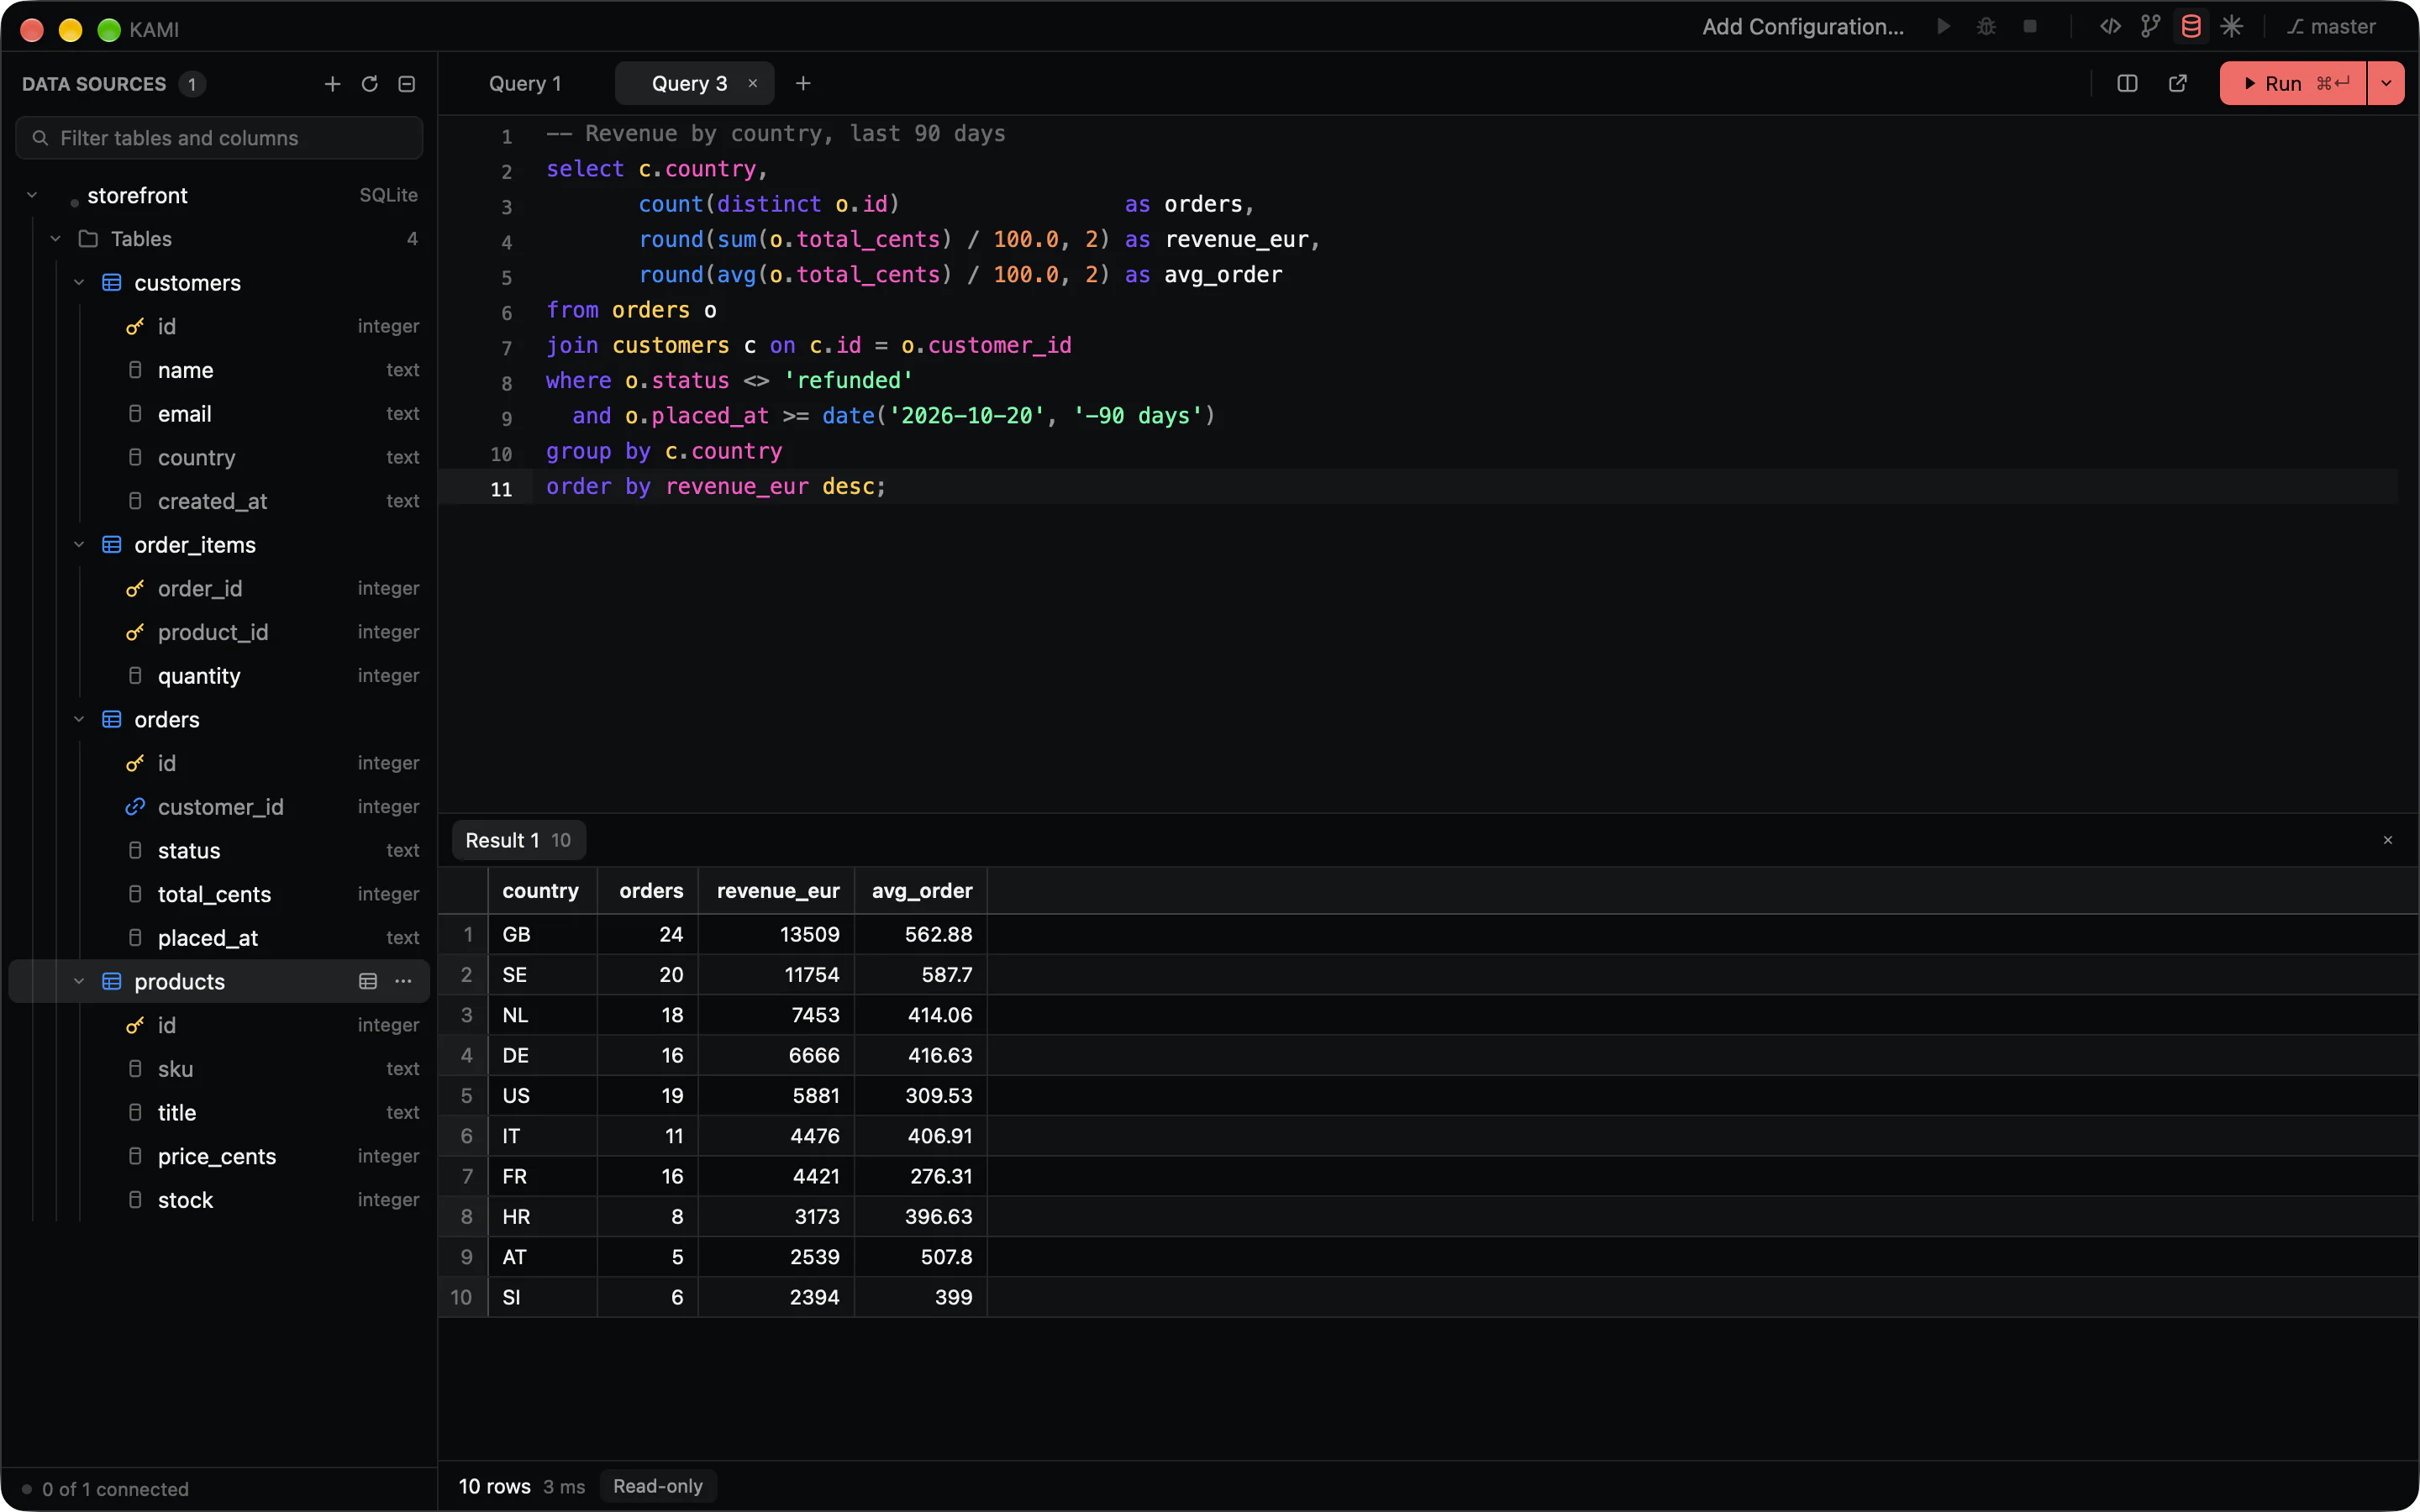
Task: Close the Query 3 tab
Action: coord(753,84)
